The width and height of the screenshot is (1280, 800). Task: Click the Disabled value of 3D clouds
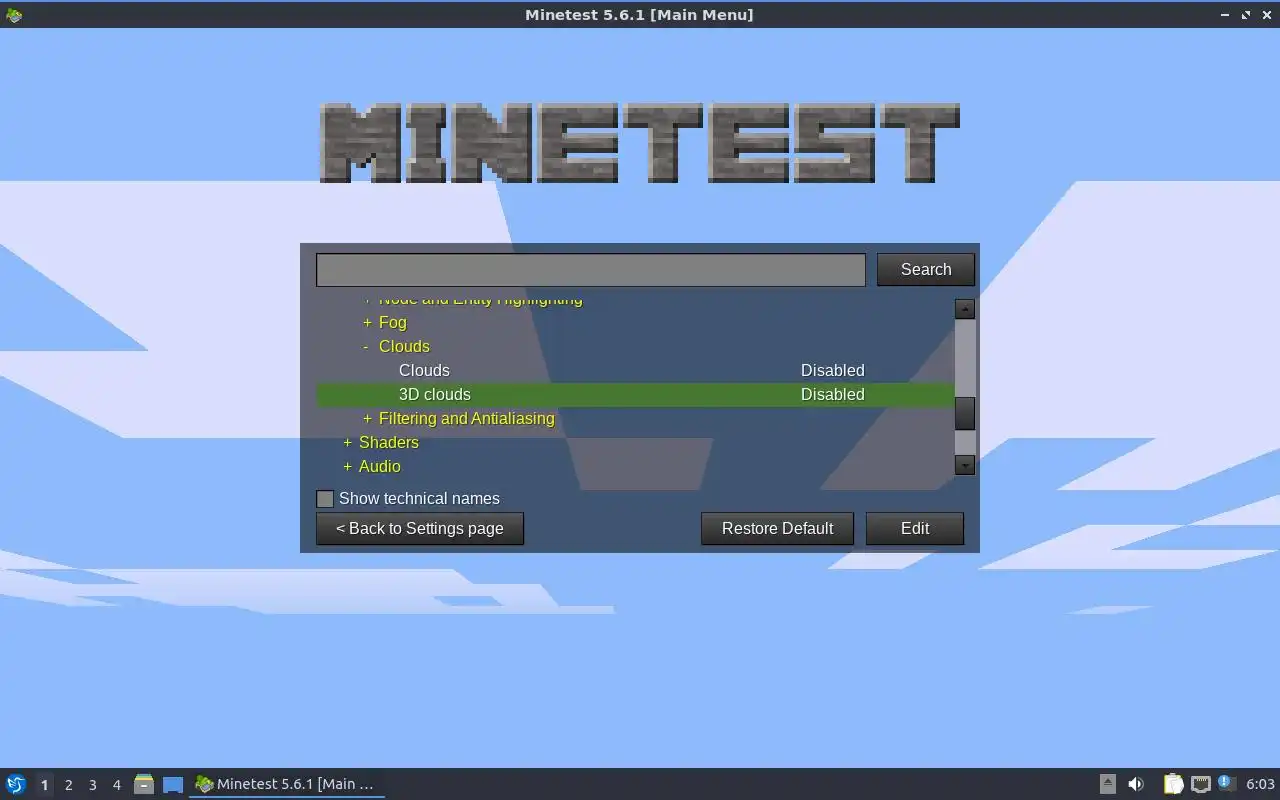832,394
